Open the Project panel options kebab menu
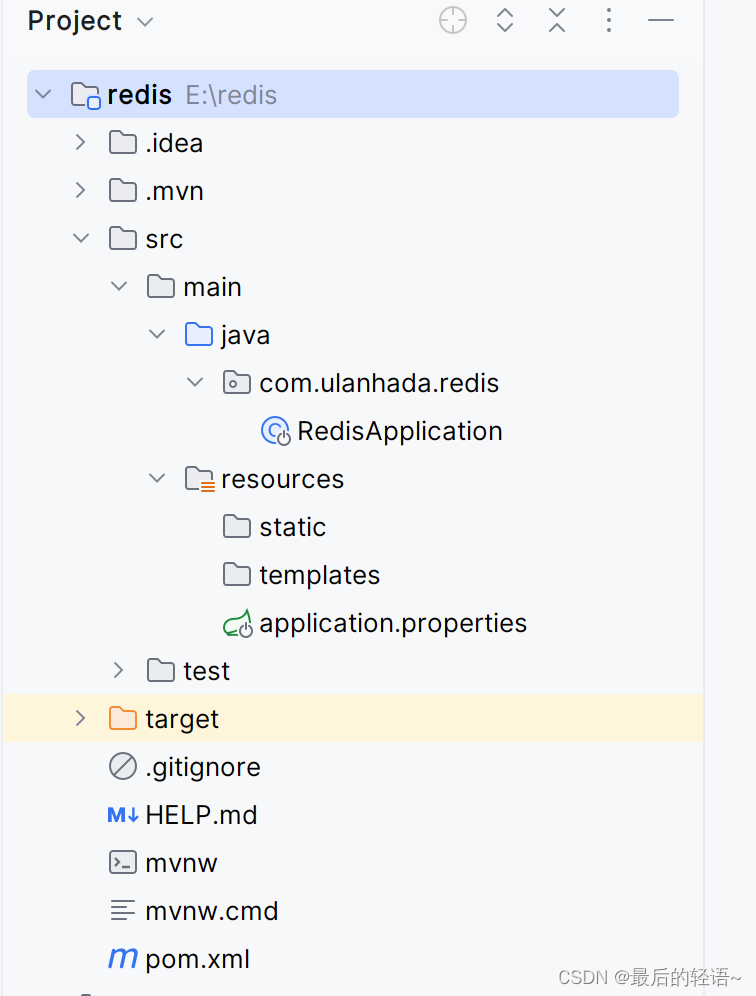The width and height of the screenshot is (756, 996). point(609,20)
